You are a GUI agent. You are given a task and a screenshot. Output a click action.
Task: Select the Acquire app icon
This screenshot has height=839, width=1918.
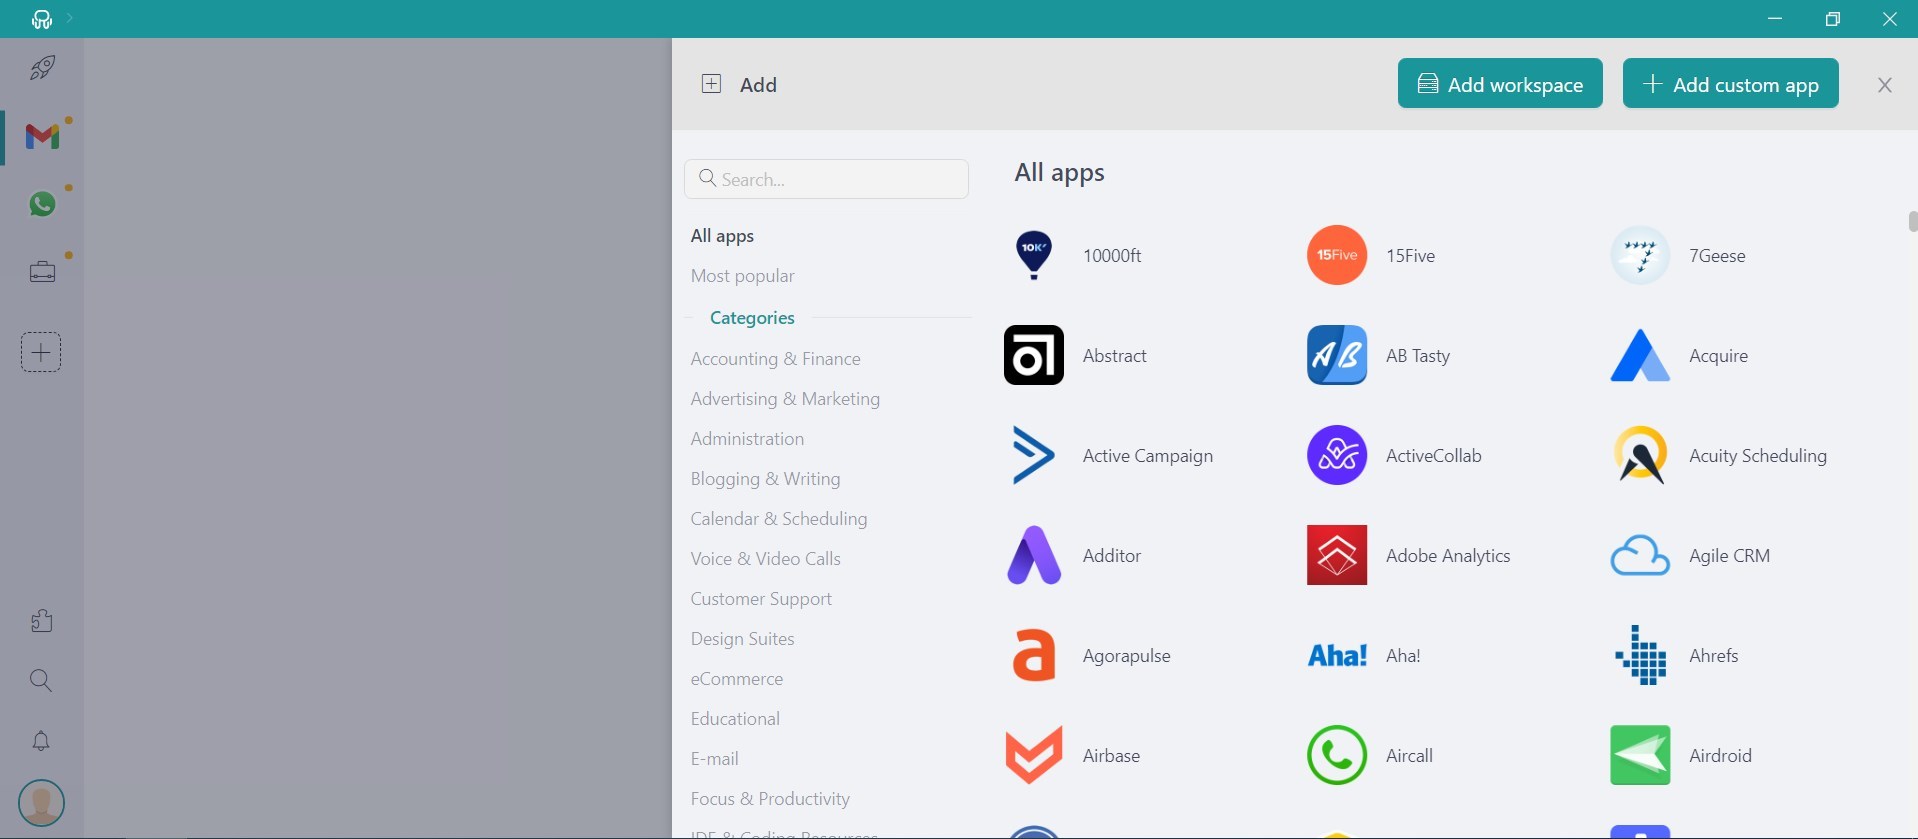click(1640, 355)
